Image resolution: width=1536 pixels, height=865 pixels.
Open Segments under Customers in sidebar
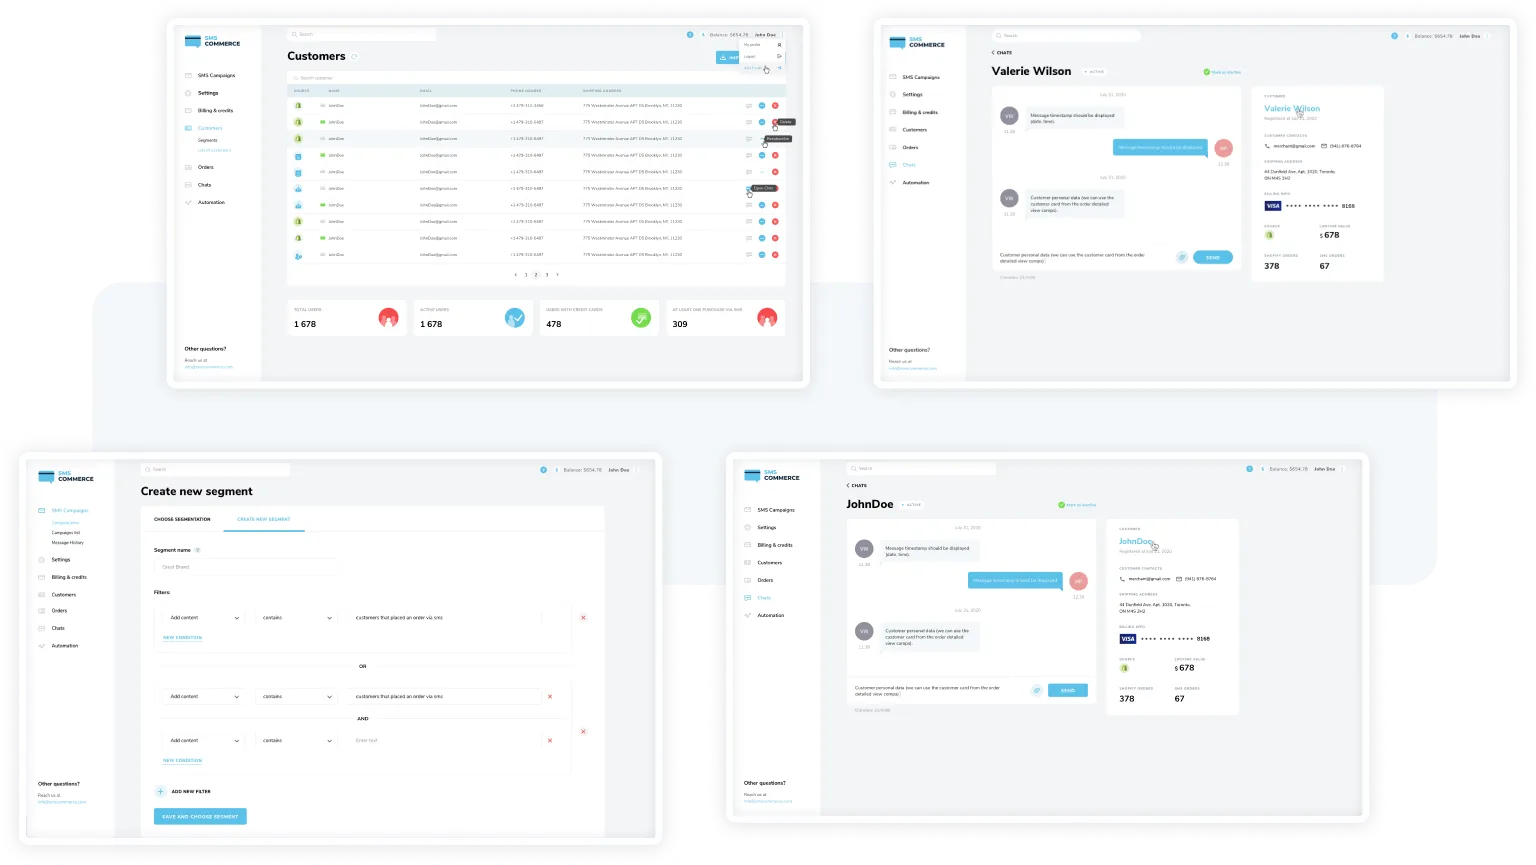tap(207, 140)
